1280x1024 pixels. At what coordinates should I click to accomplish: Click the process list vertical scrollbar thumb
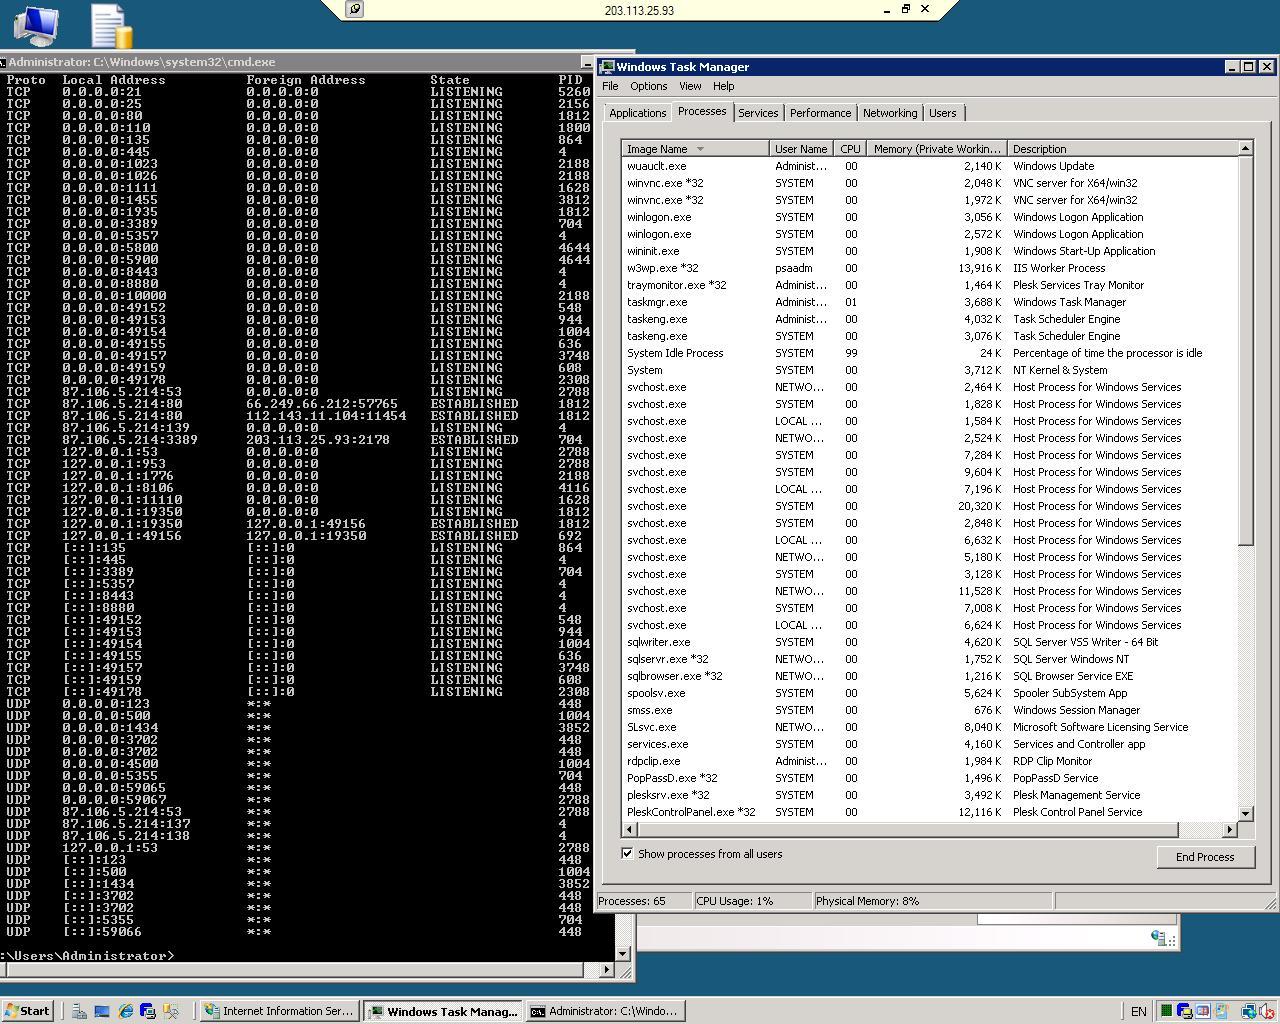coord(1245,350)
